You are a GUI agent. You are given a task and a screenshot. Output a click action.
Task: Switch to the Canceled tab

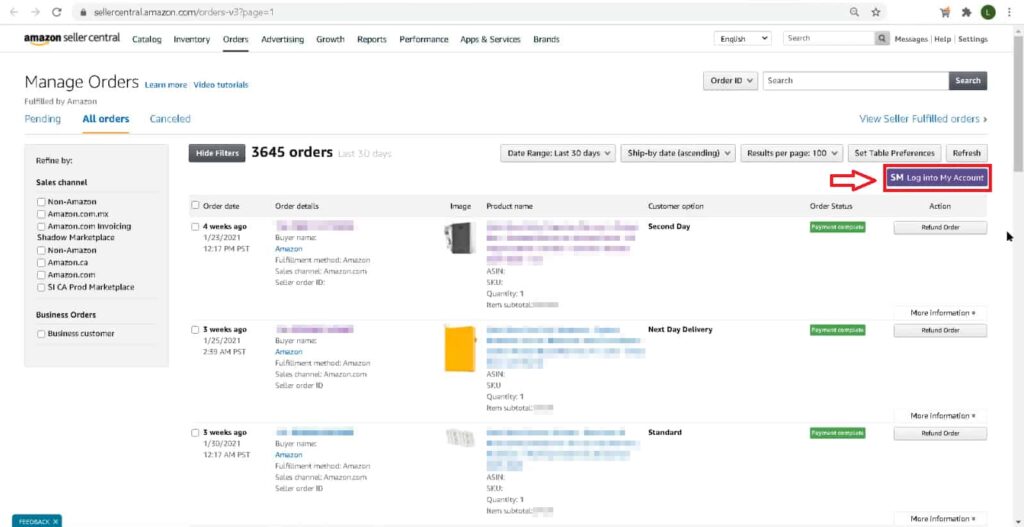click(170, 119)
